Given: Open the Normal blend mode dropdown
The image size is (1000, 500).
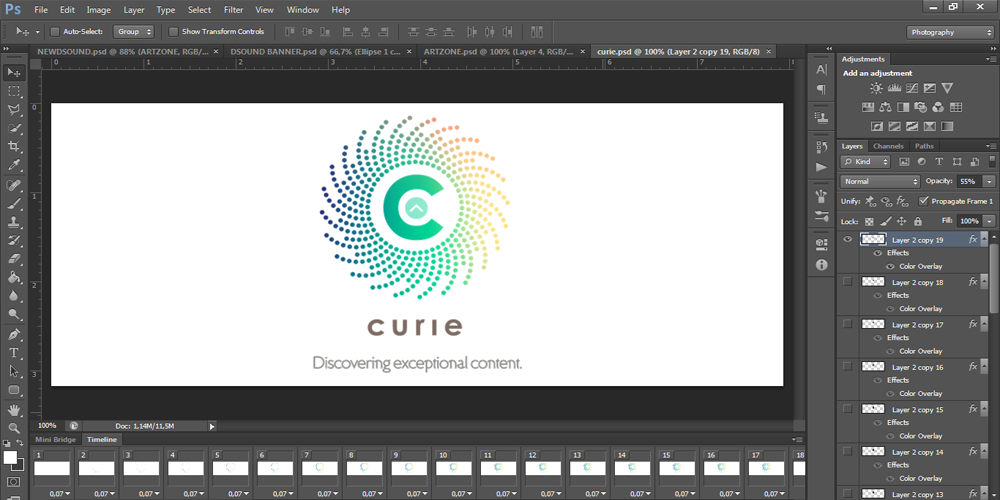Looking at the screenshot, I should [x=880, y=181].
